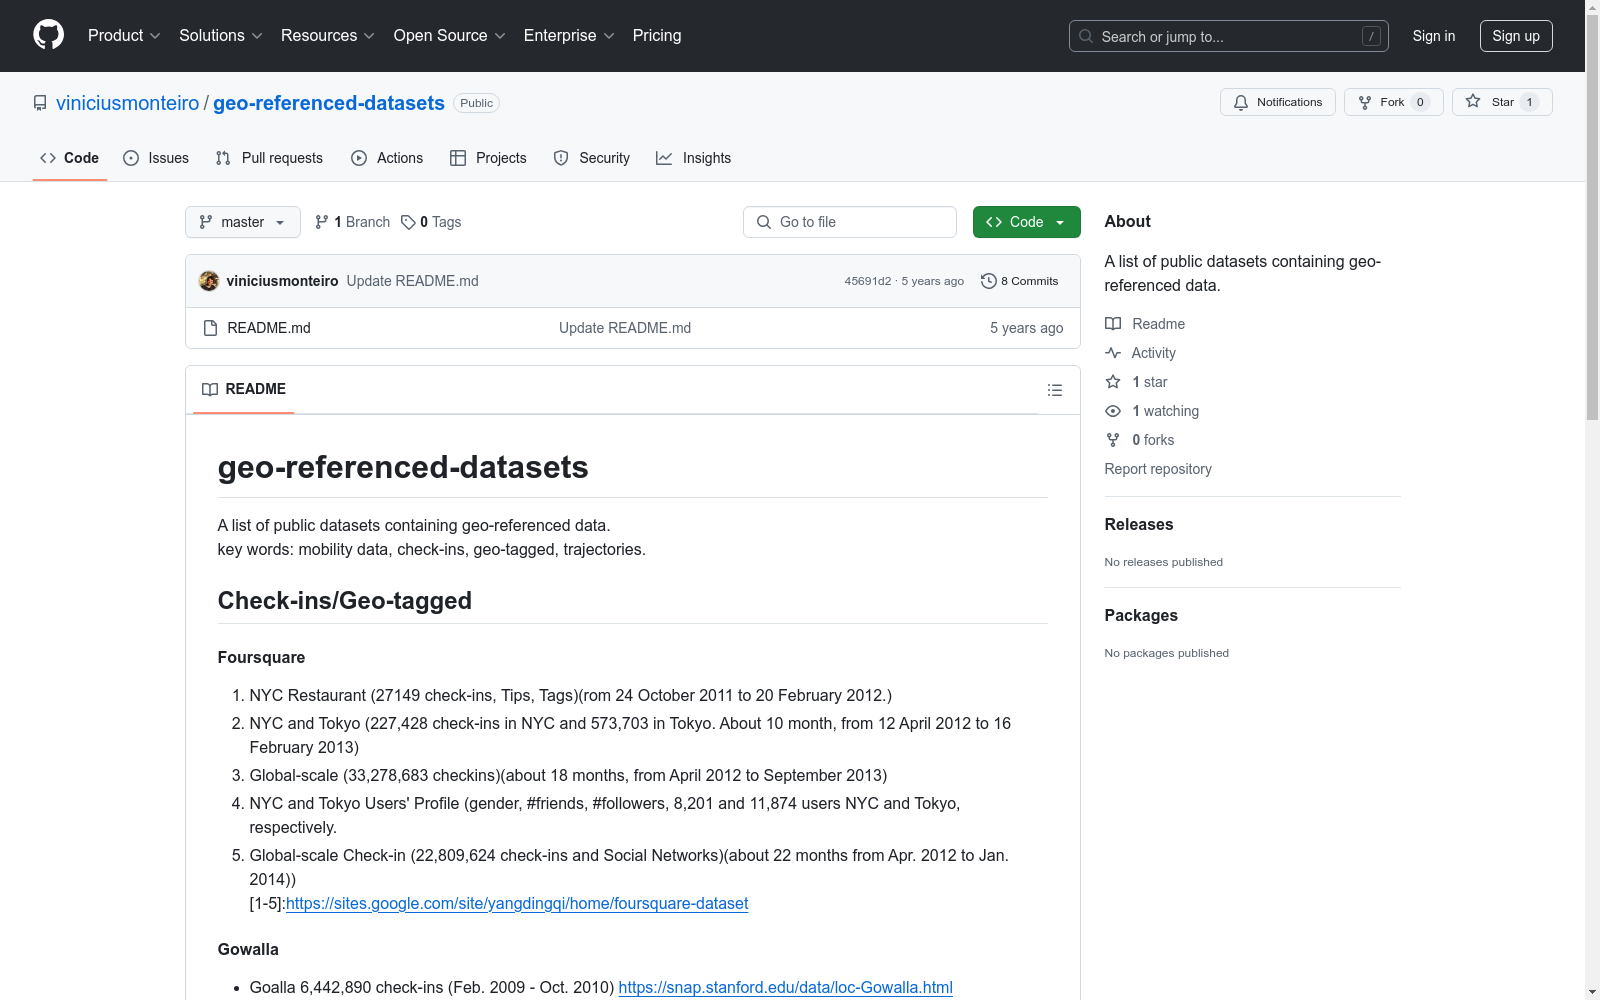Click the Public visibility badge

[x=477, y=103]
